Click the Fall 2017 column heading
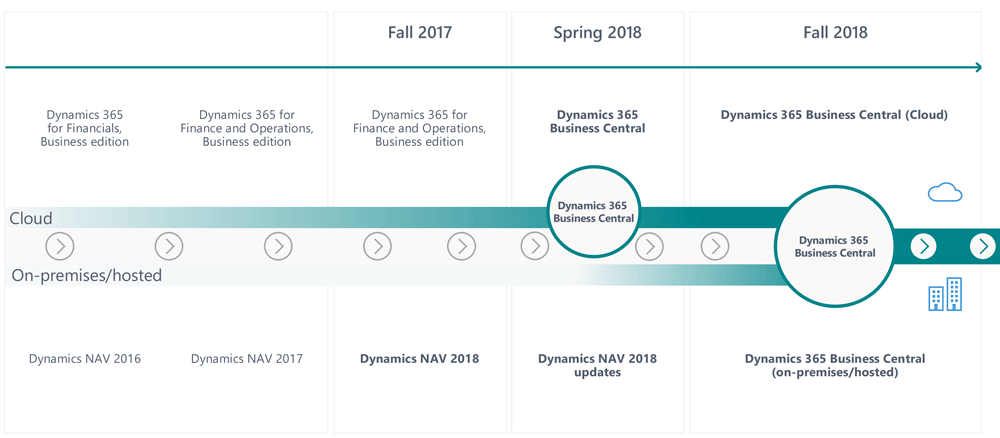 [420, 33]
